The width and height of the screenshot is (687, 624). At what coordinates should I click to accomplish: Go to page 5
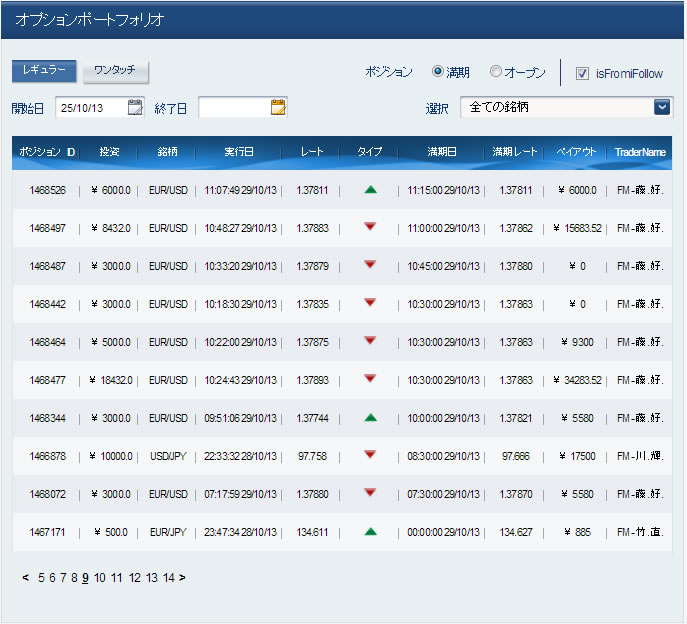click(x=41, y=578)
